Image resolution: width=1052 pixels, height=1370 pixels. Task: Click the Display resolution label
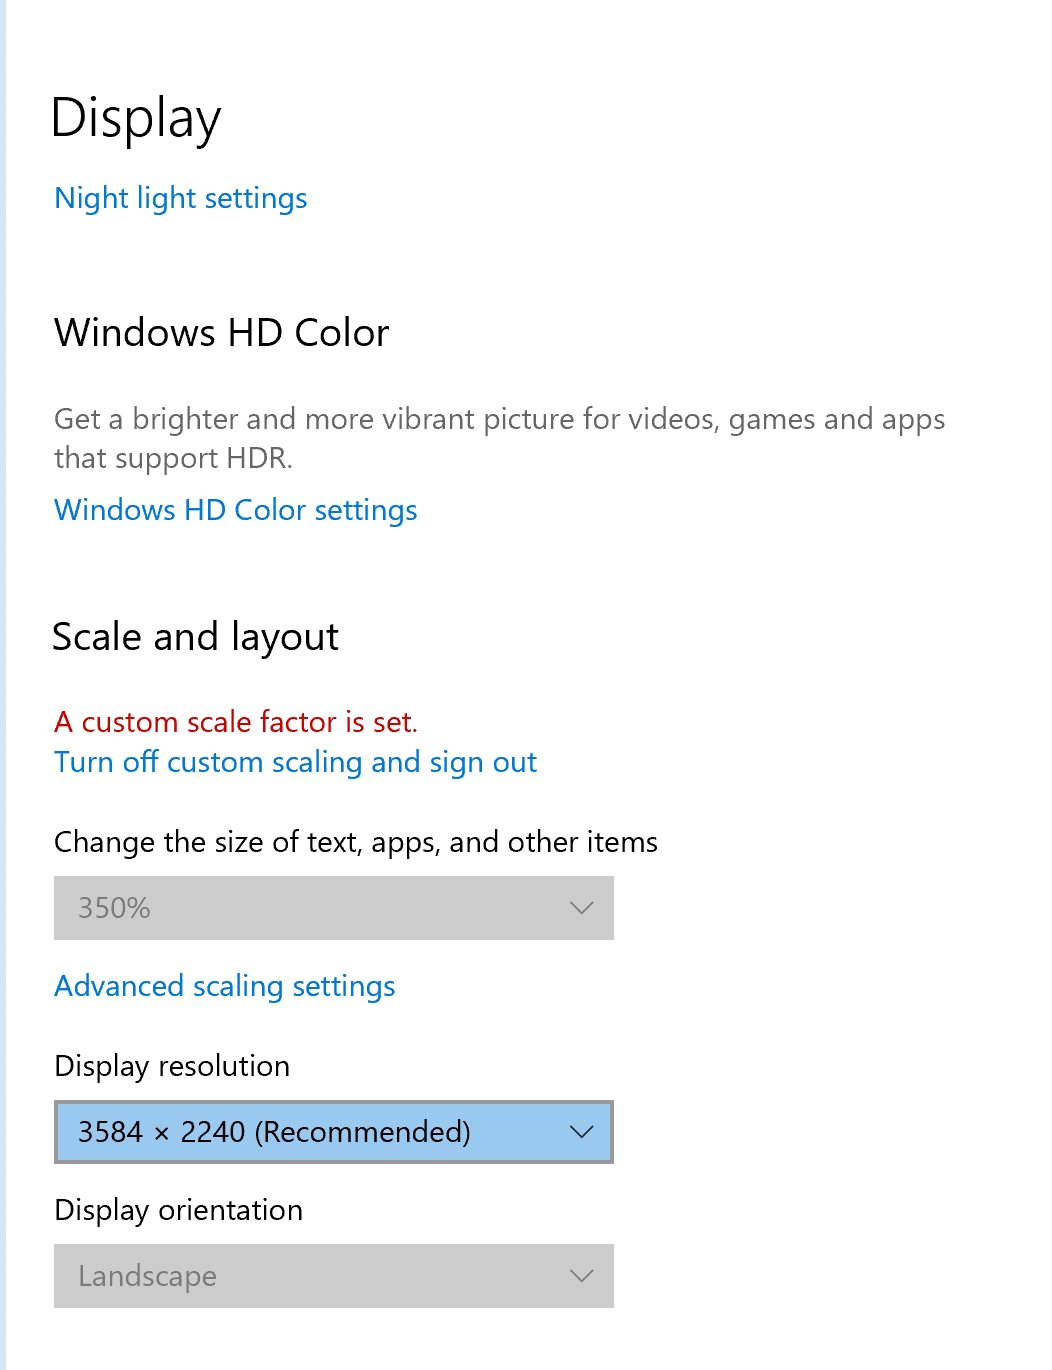tap(172, 1066)
